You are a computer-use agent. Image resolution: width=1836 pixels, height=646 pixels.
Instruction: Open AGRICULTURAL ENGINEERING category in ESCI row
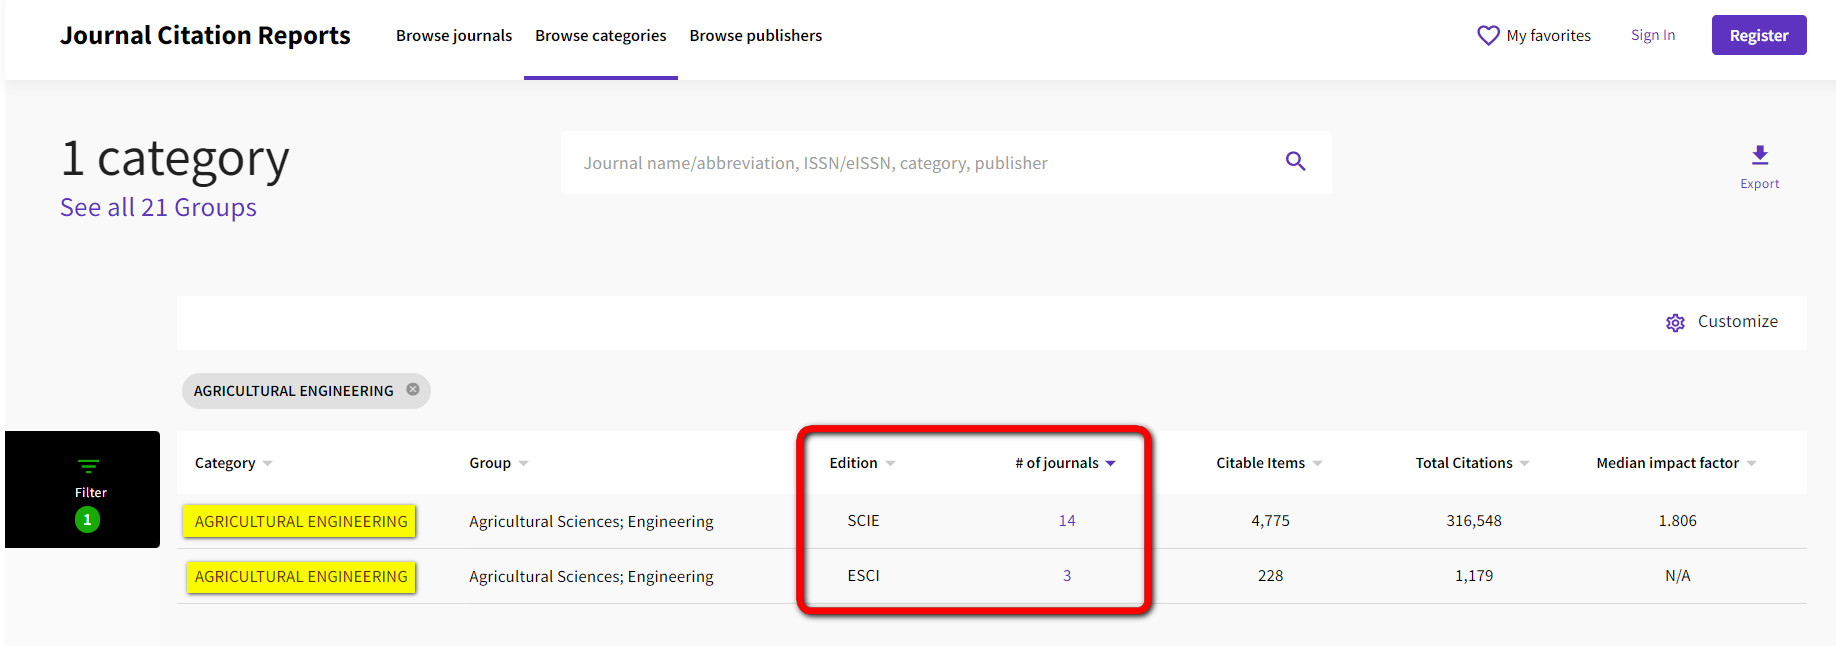[301, 576]
